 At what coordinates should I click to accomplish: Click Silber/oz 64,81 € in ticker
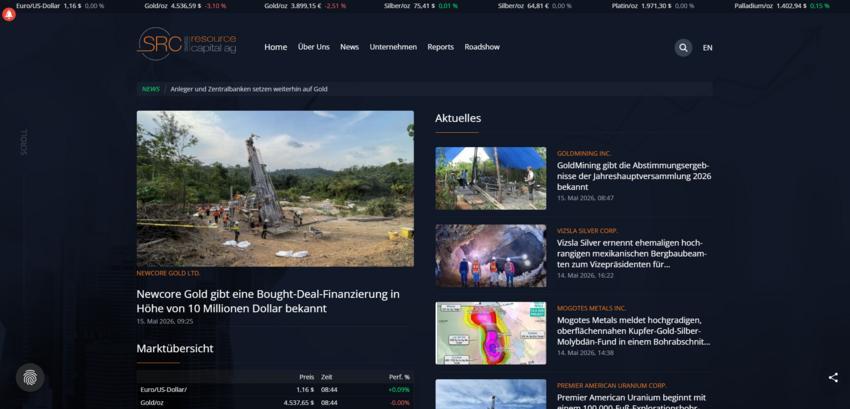coord(535,6)
